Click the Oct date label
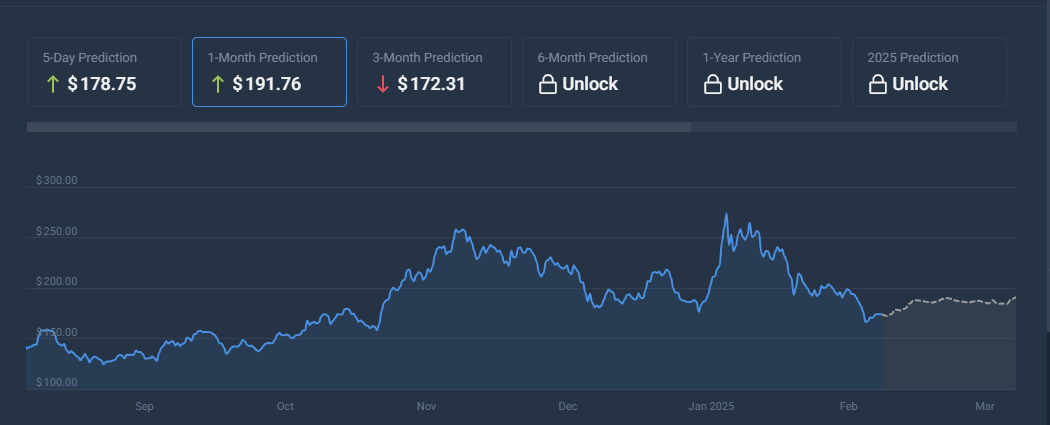Viewport: 1050px width, 425px height. [x=285, y=406]
